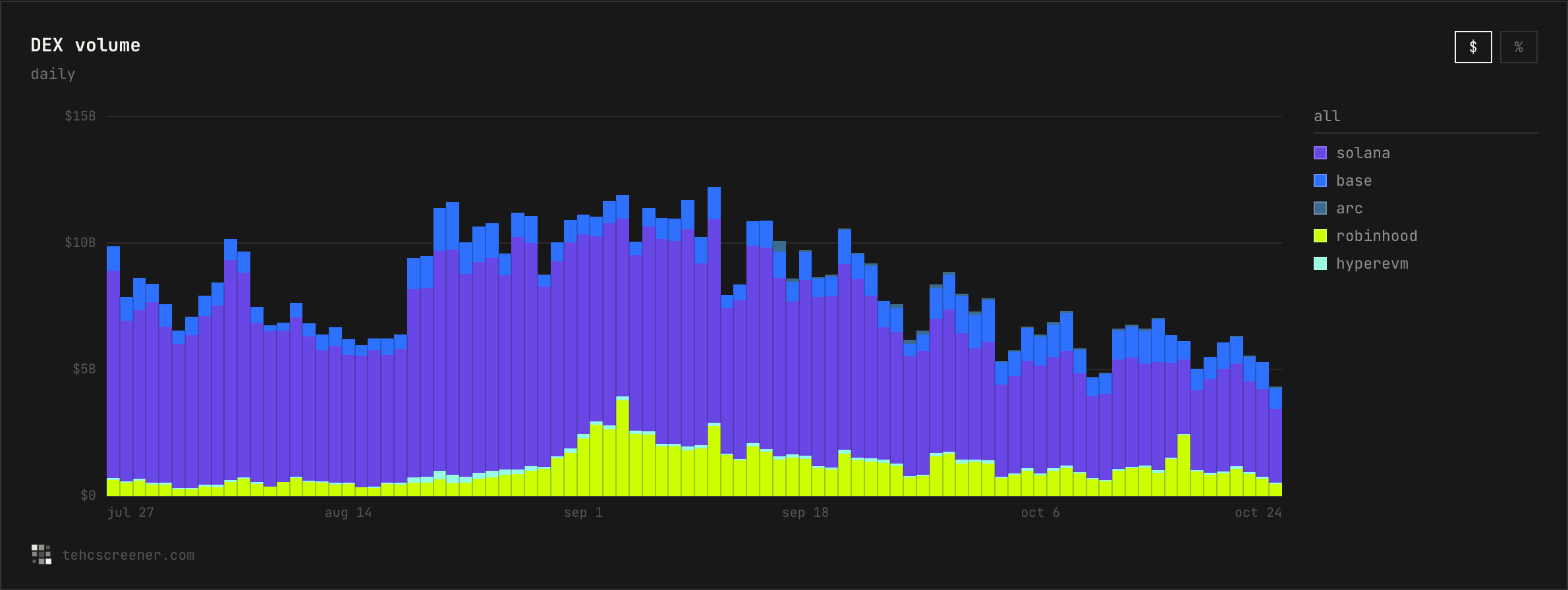Click the tehcscreener logo icon
Screen dimensions: 1568x590
[41, 554]
